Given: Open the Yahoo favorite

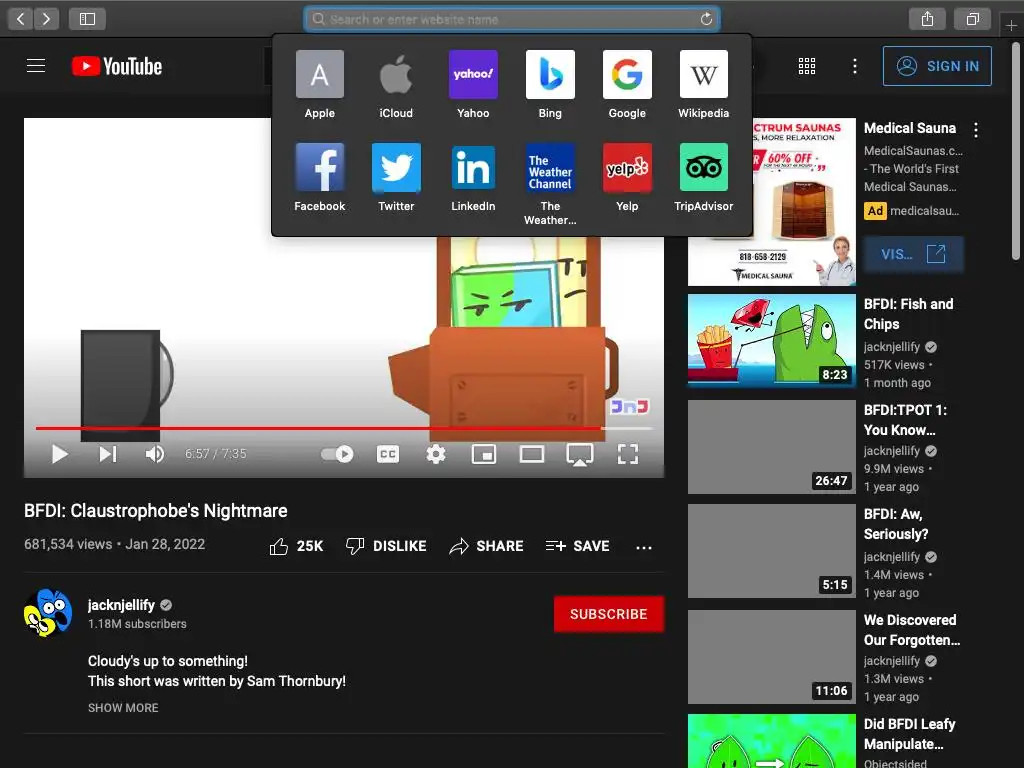Looking at the screenshot, I should click(473, 85).
